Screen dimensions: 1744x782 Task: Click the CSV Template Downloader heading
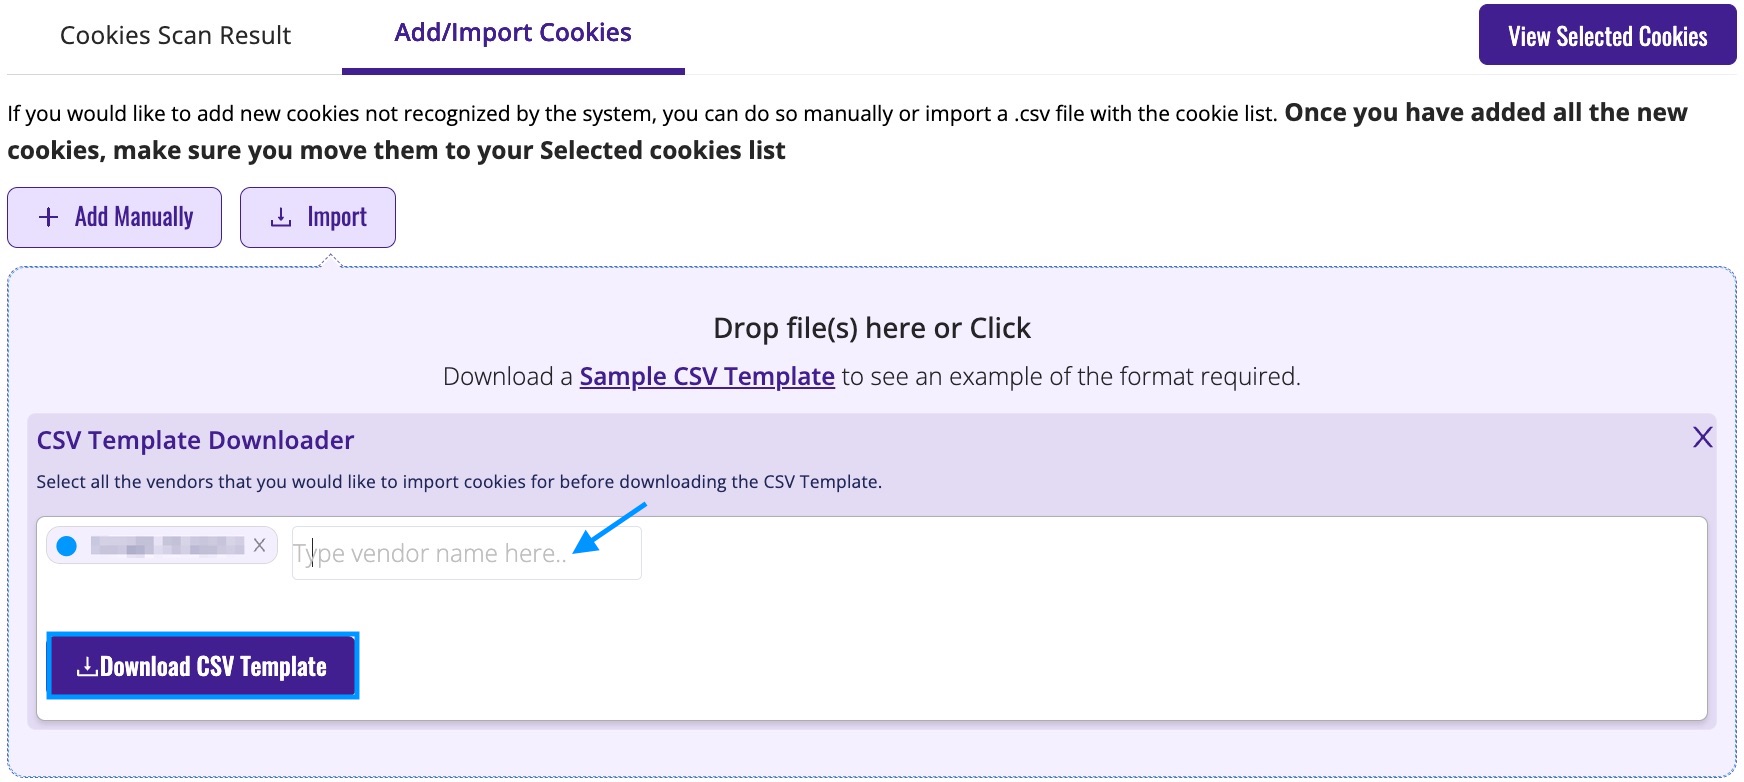[195, 440]
